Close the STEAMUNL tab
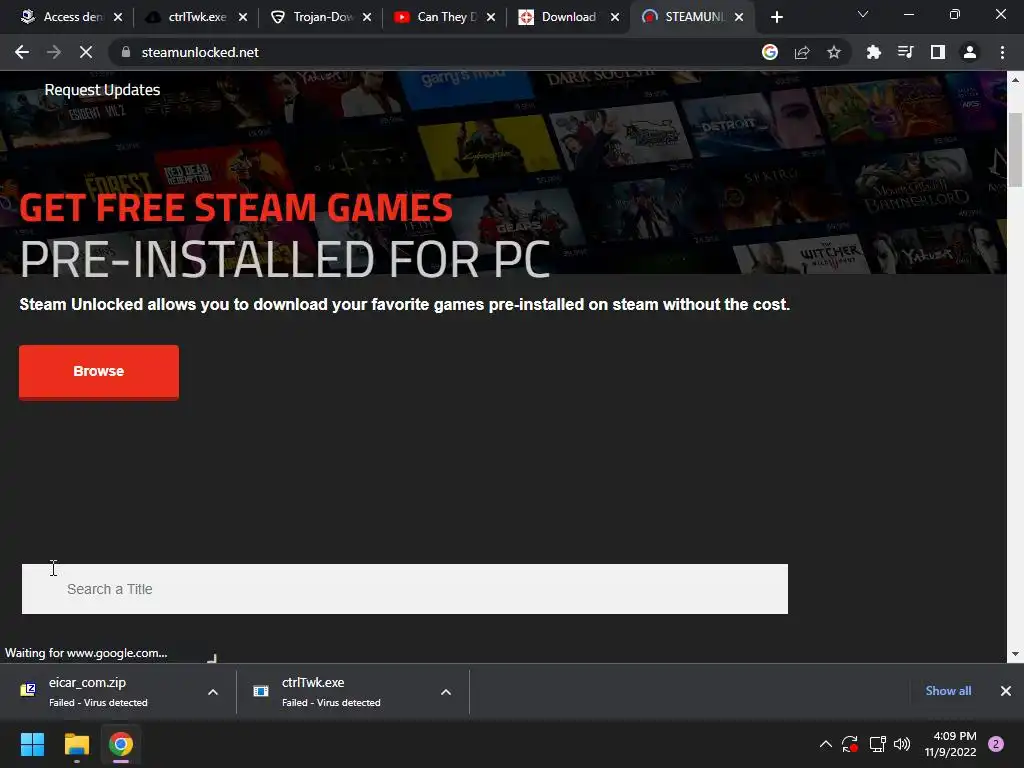Image resolution: width=1024 pixels, height=768 pixels. (739, 18)
